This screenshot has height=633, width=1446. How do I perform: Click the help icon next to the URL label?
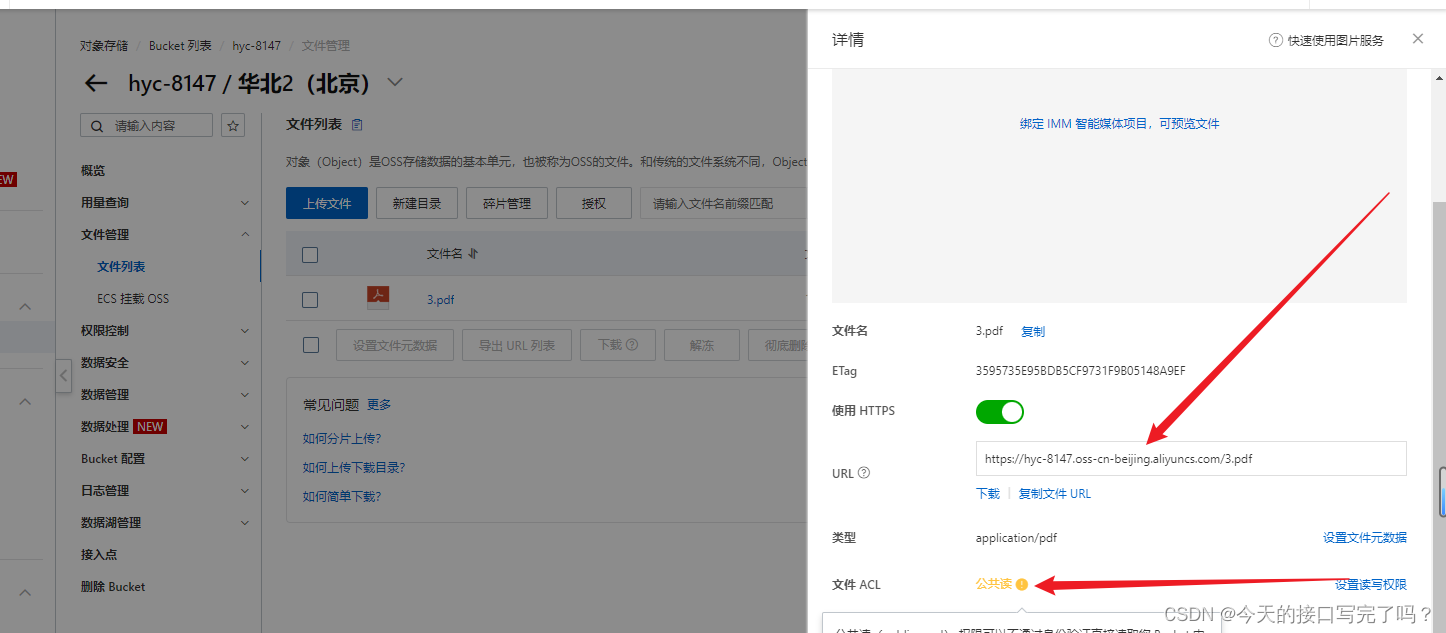(863, 473)
